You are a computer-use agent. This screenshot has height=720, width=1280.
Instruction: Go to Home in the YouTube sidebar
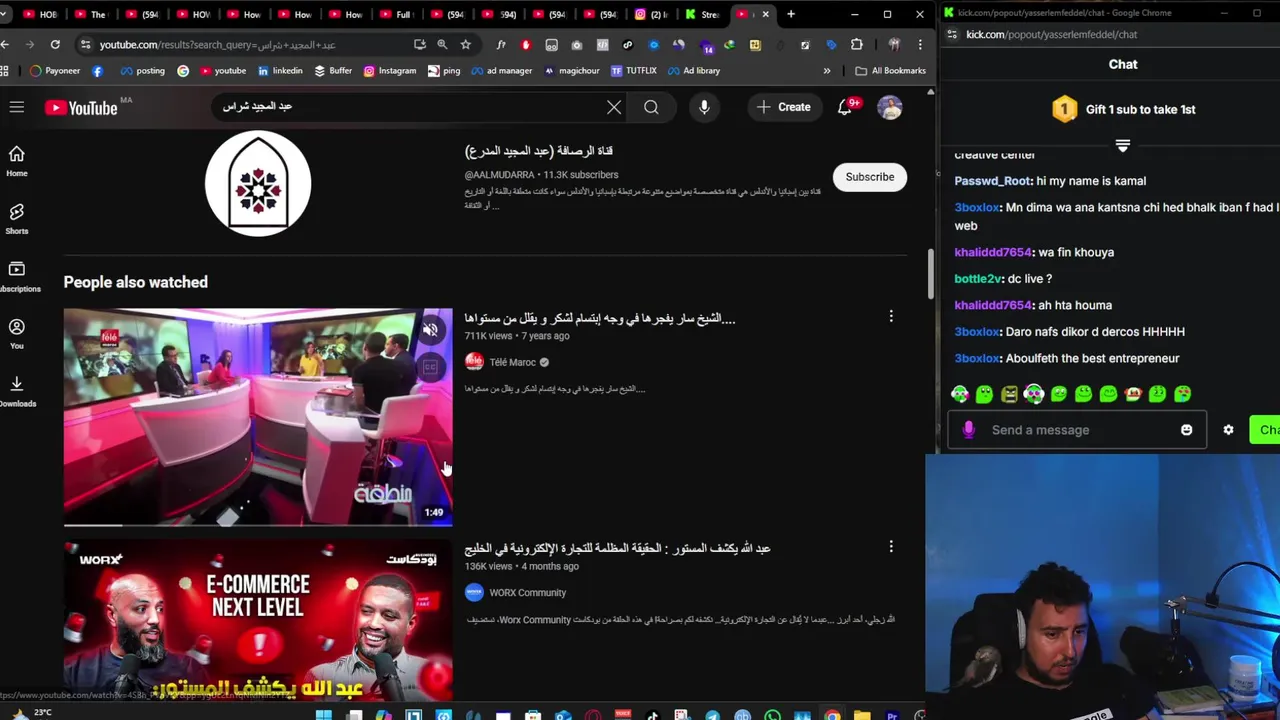click(17, 160)
